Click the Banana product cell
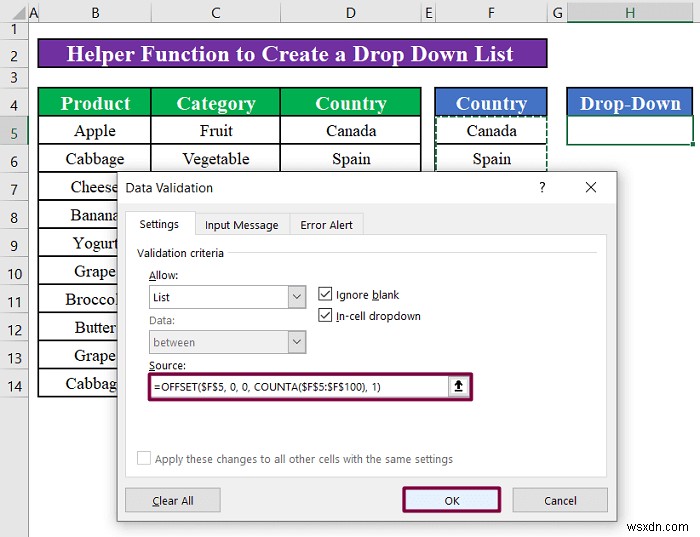The width and height of the screenshot is (700, 537). click(79, 215)
